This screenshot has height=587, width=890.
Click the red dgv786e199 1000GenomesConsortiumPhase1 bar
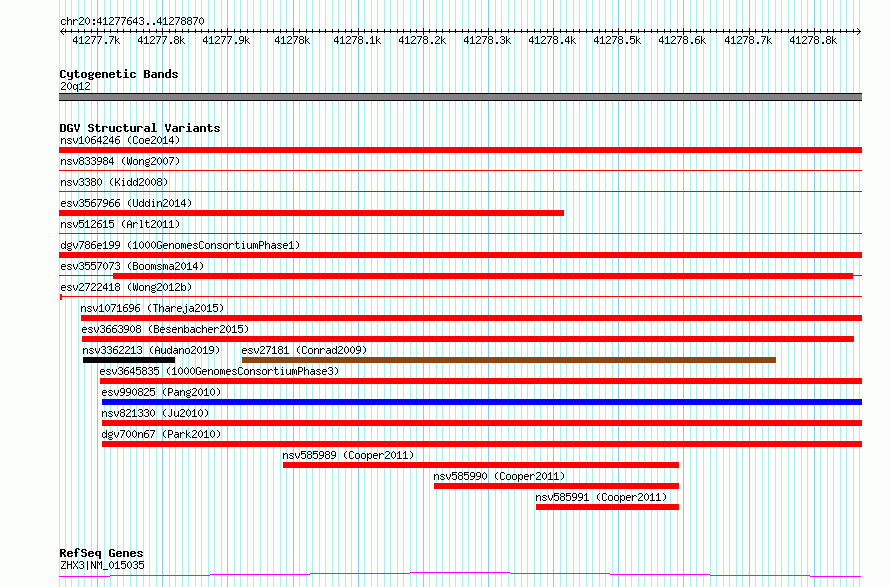pos(460,255)
